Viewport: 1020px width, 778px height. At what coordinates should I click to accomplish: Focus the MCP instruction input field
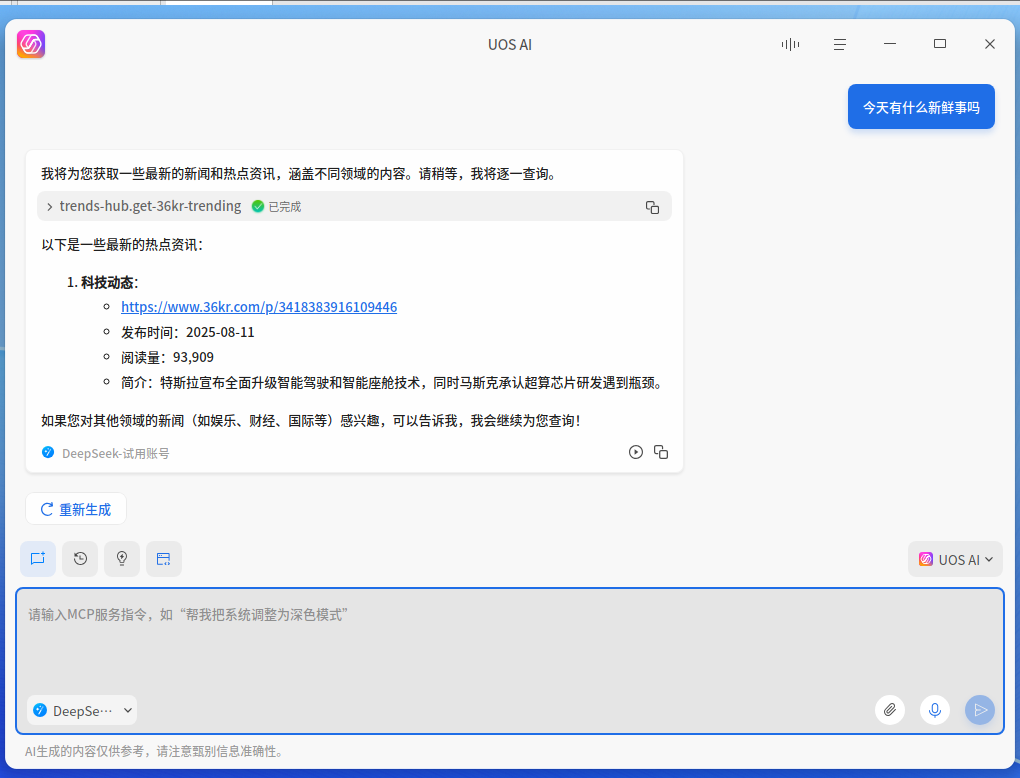pos(510,661)
